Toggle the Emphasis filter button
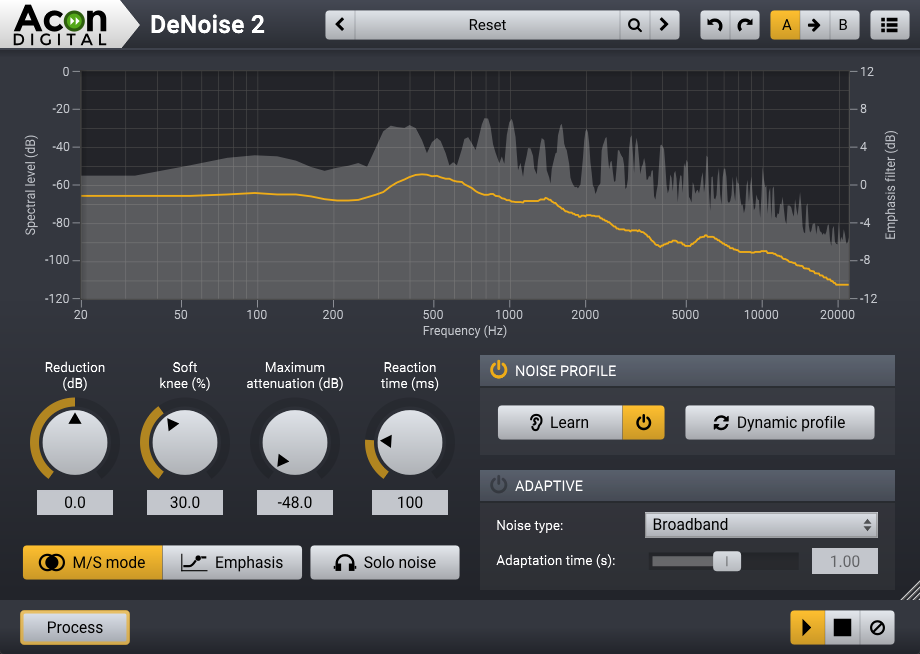This screenshot has width=920, height=654. tap(232, 562)
